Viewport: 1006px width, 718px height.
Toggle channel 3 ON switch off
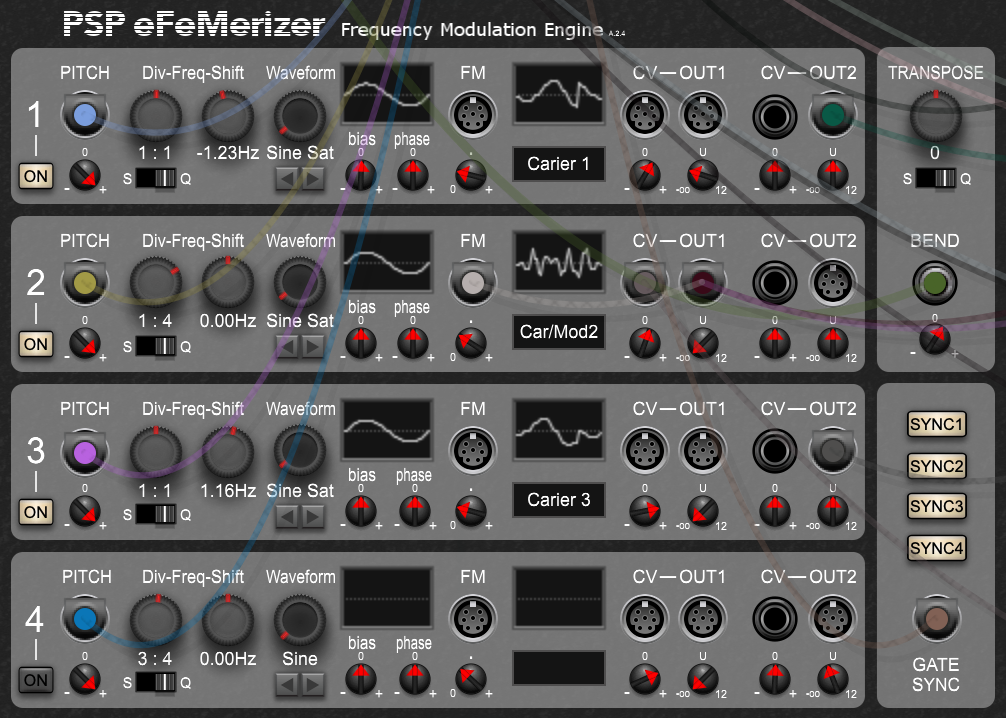coord(36,512)
